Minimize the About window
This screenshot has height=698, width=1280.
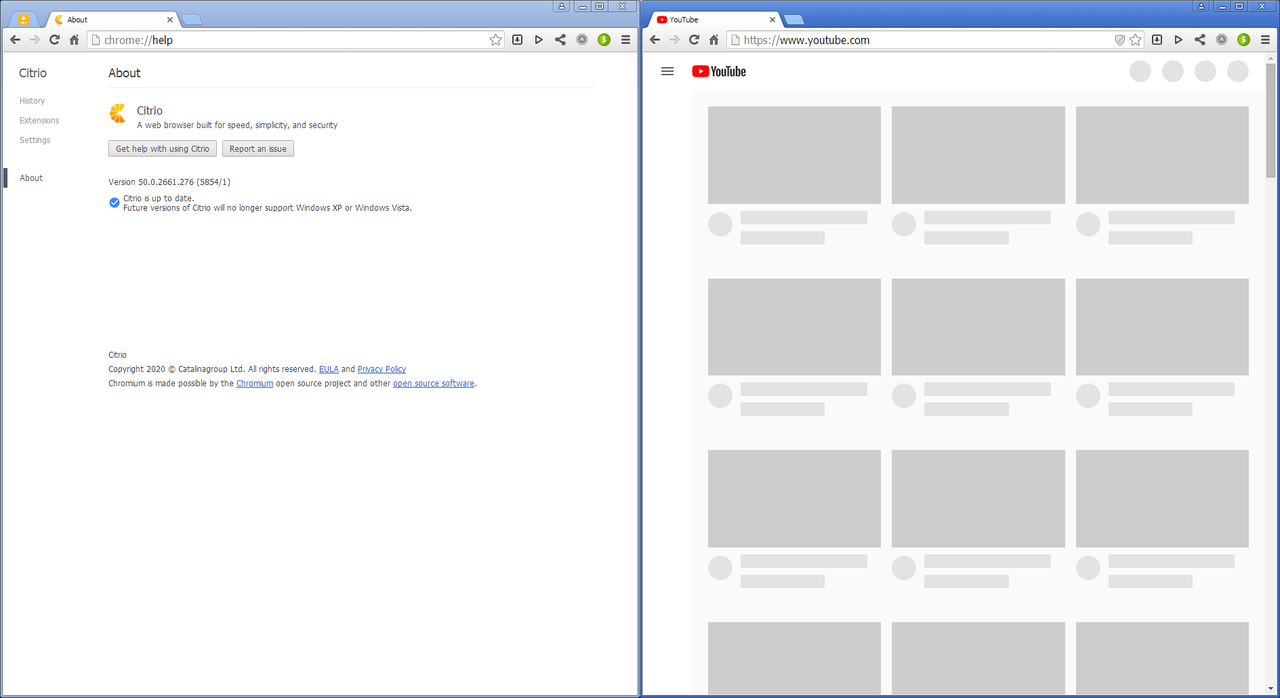(x=581, y=6)
